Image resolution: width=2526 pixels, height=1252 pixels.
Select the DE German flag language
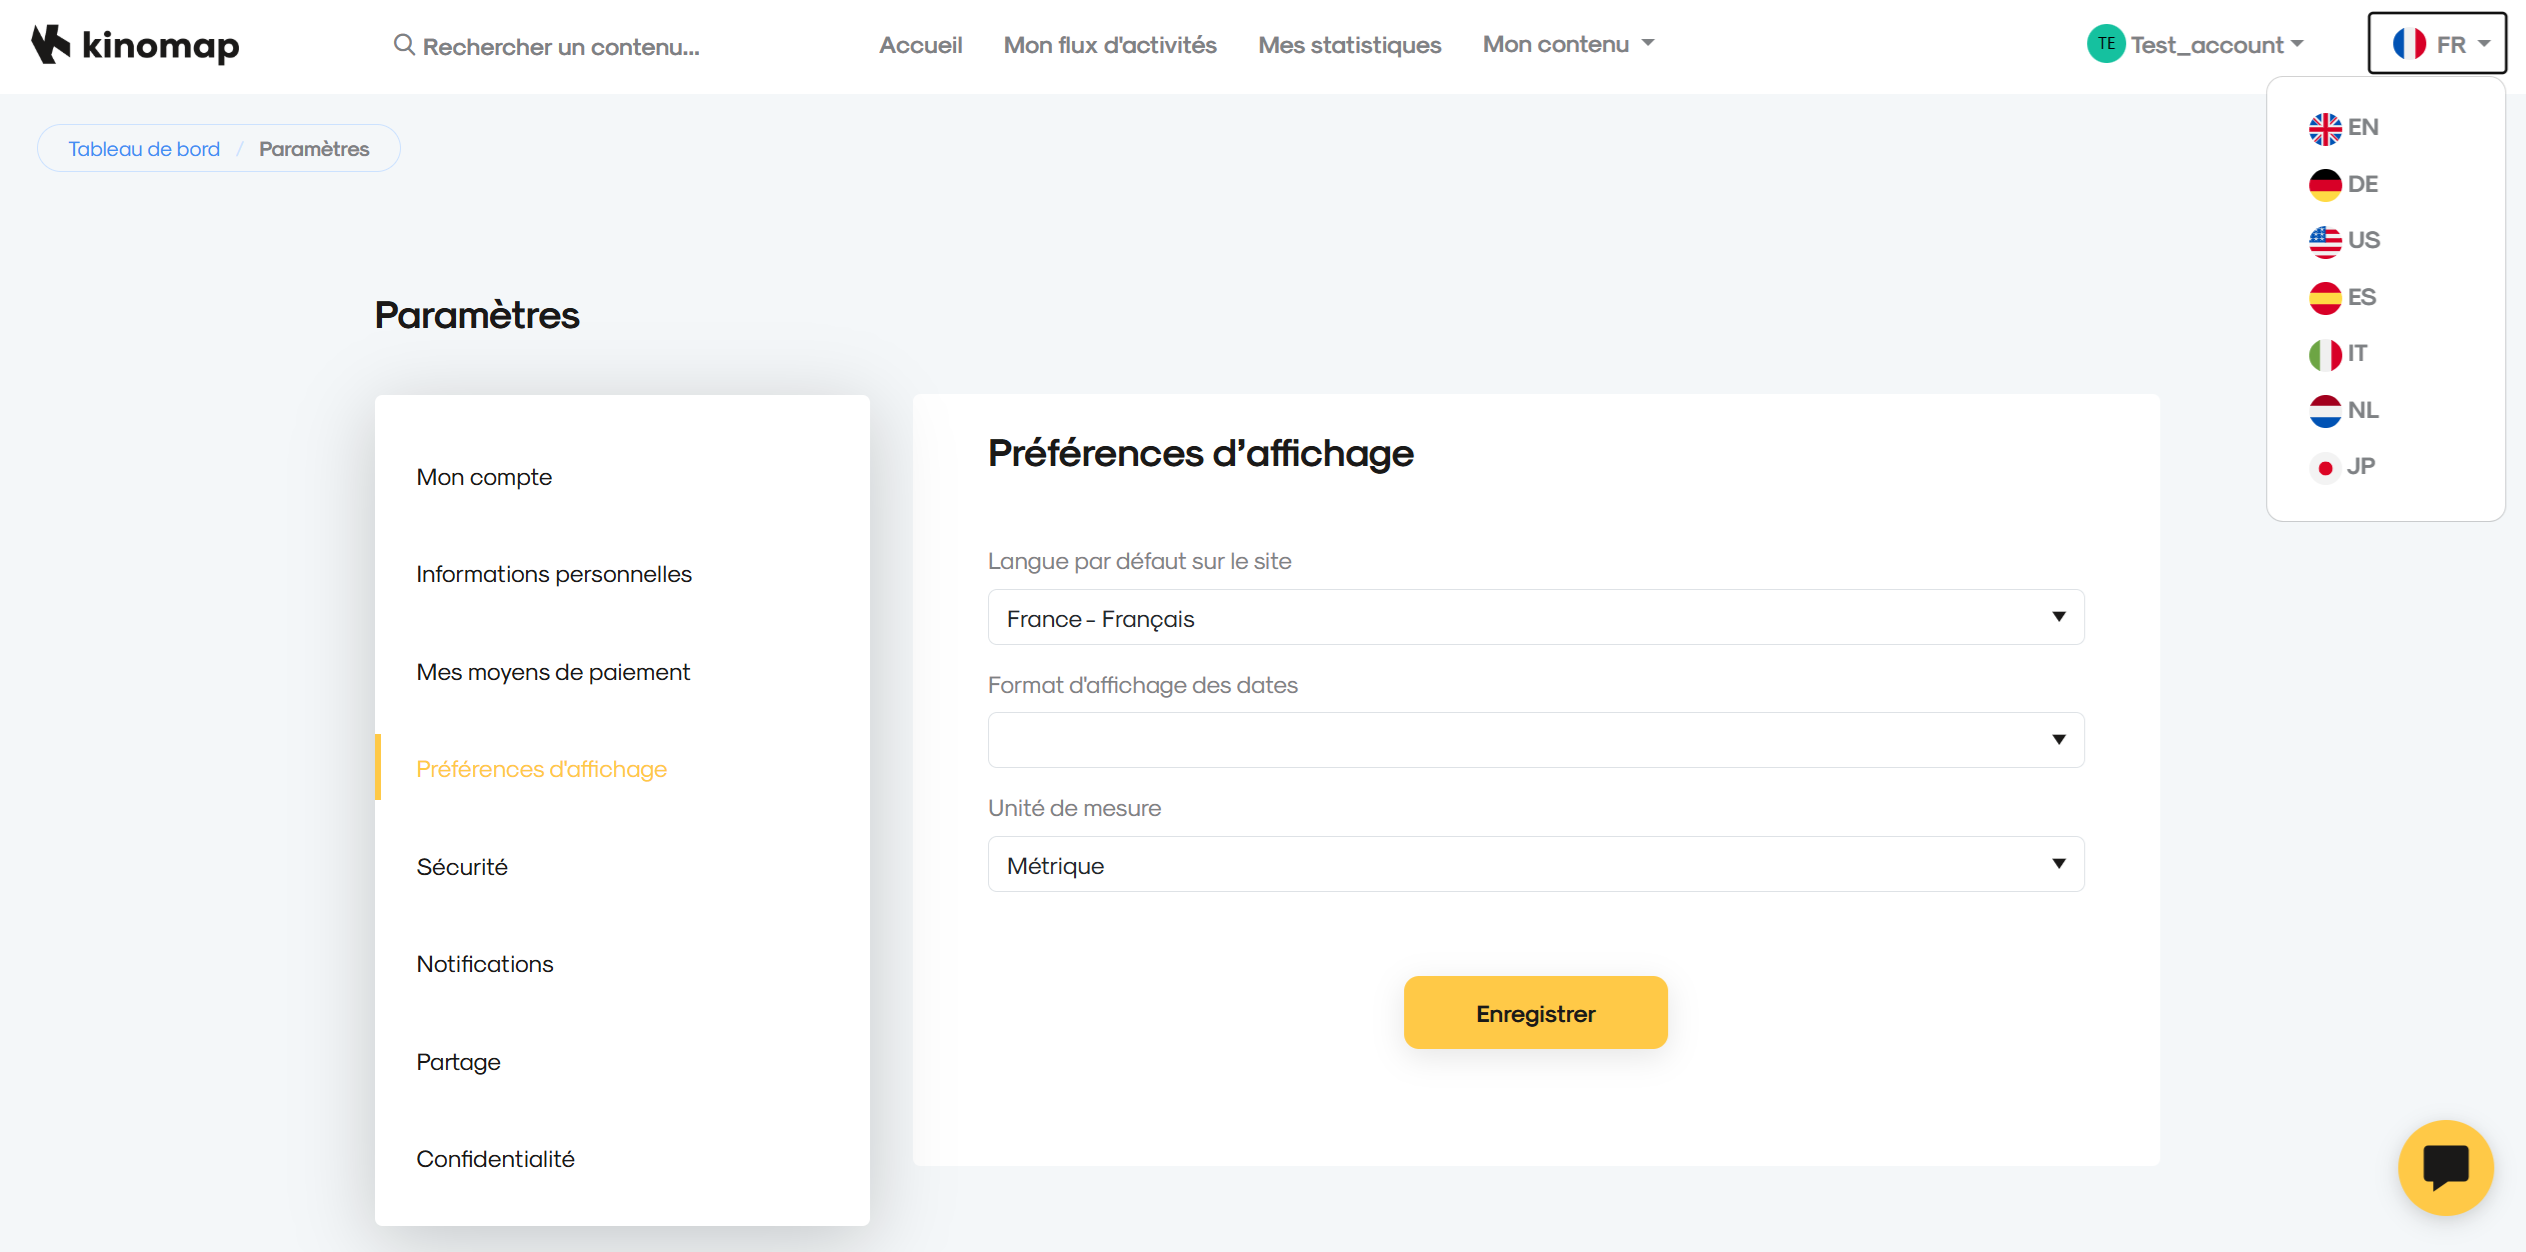2343,184
